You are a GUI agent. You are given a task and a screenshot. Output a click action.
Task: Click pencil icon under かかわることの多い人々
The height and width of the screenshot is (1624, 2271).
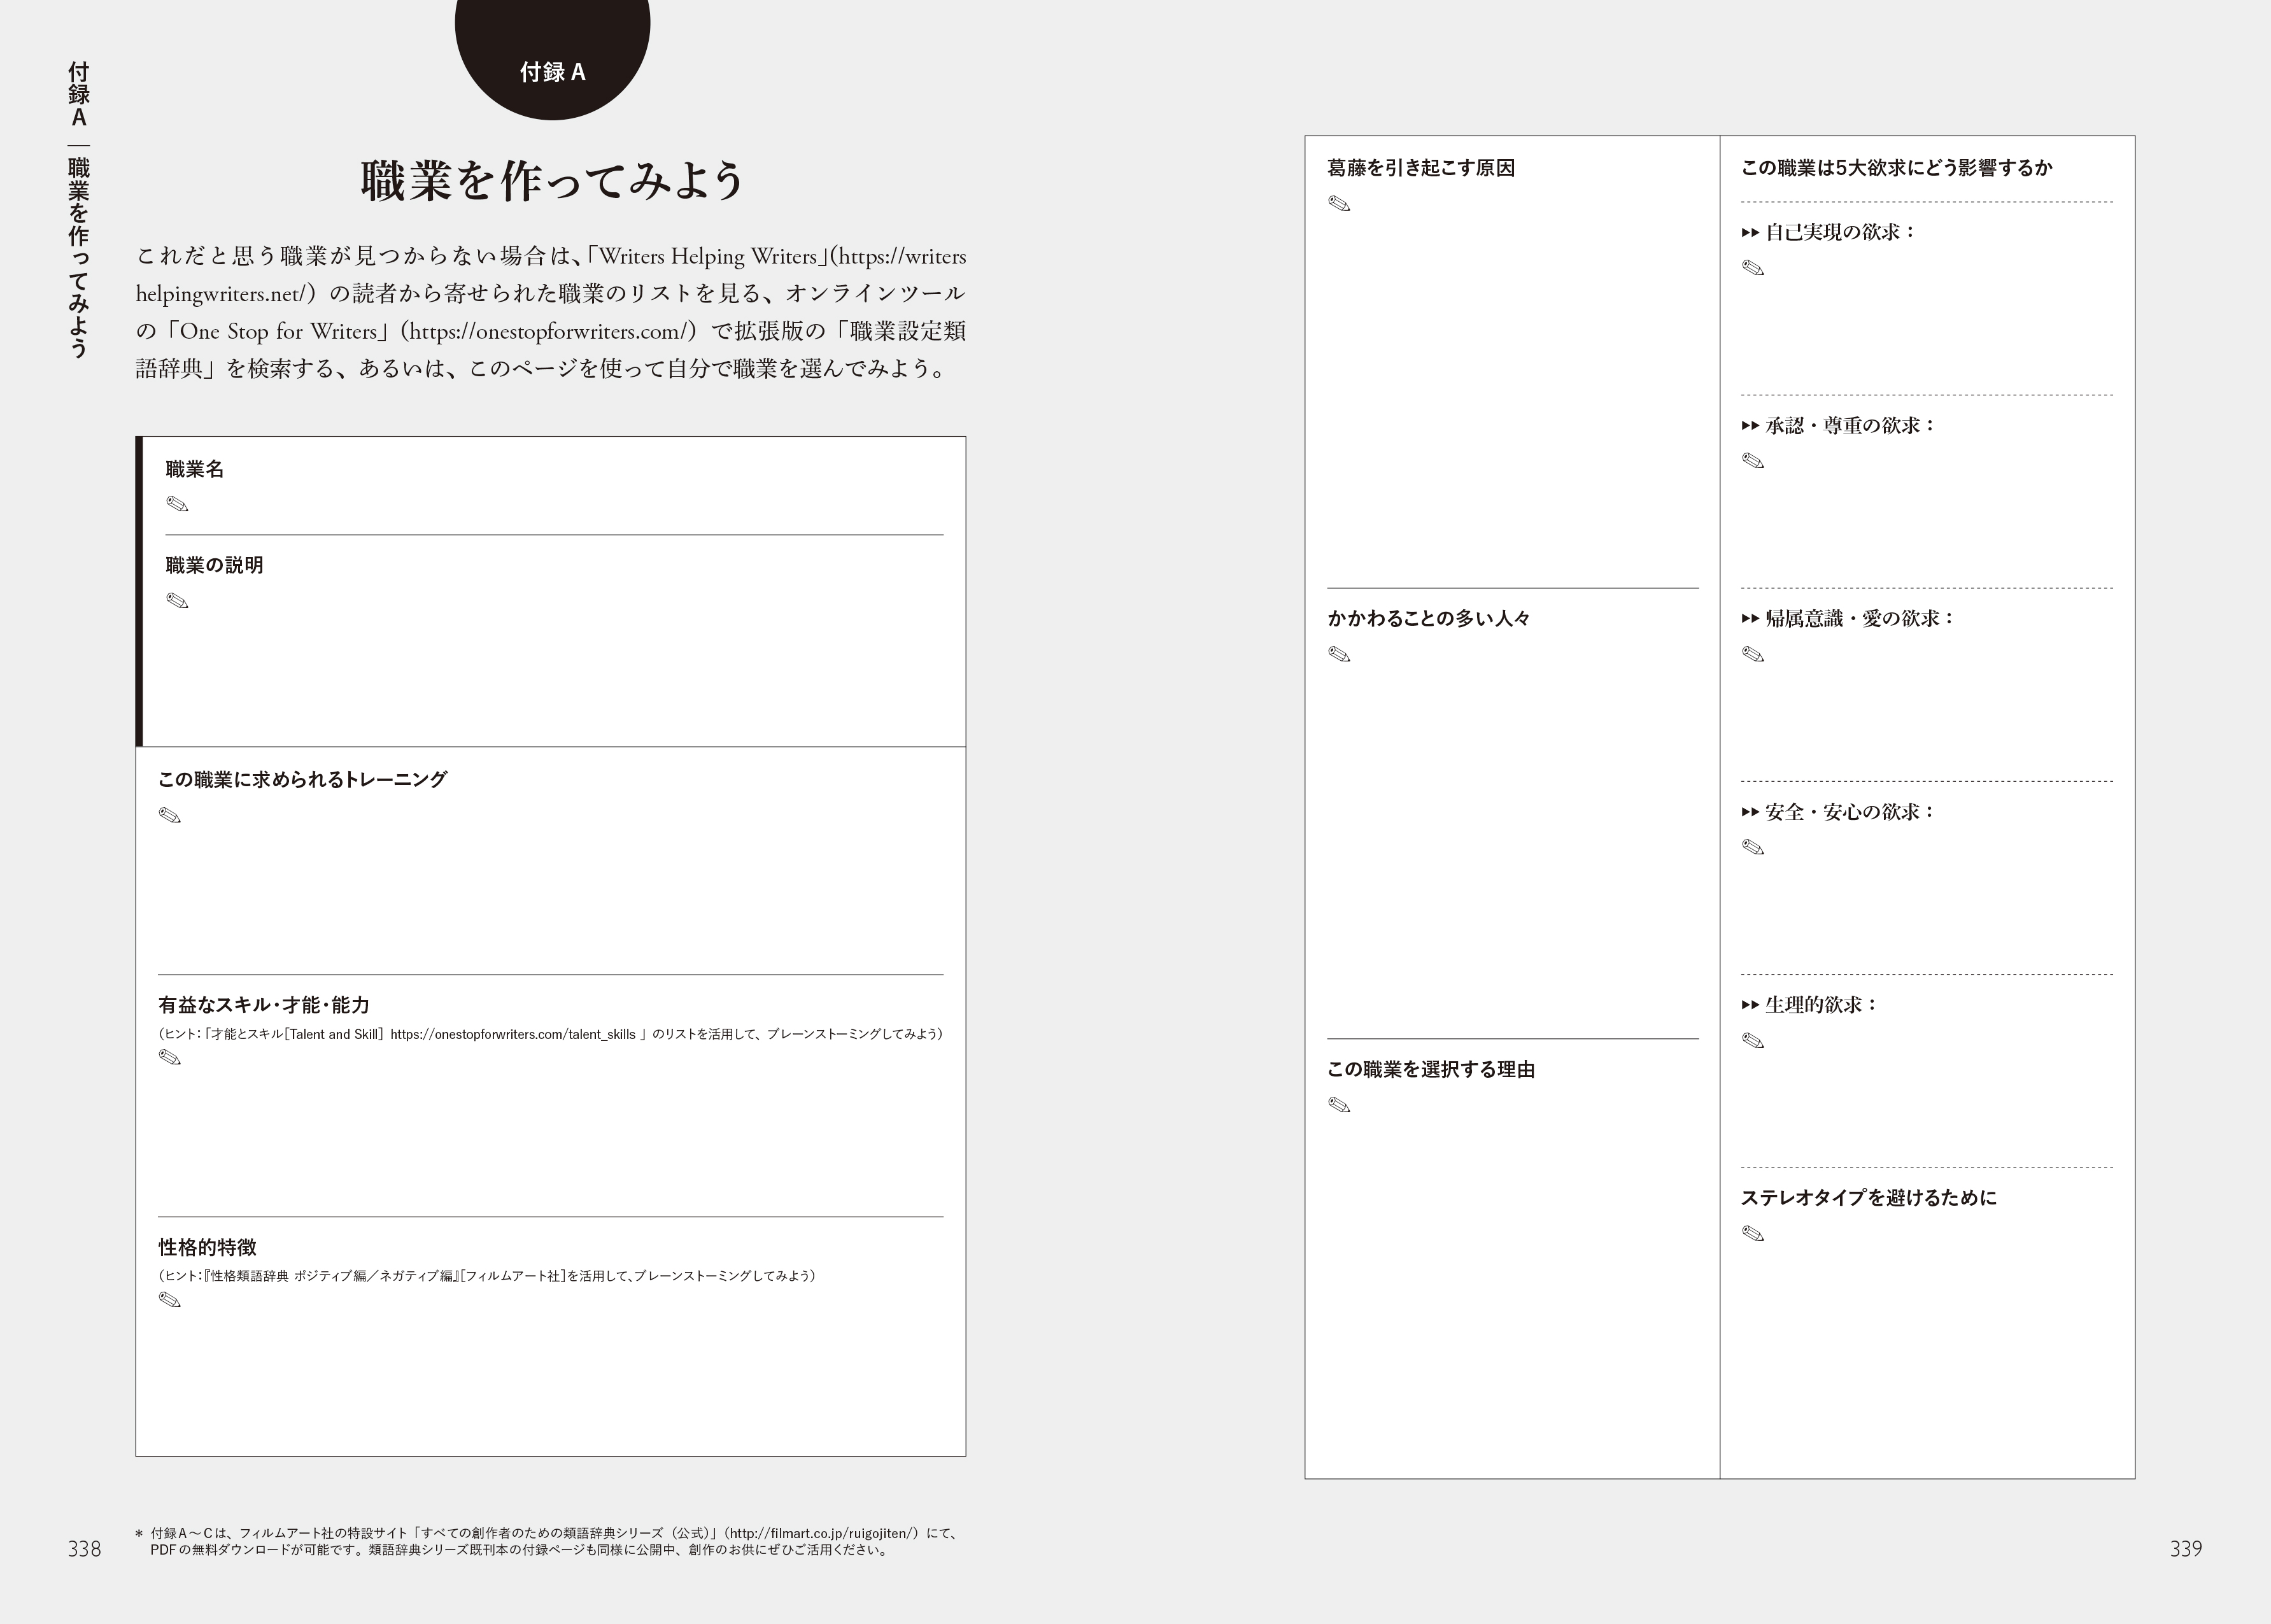(1339, 654)
